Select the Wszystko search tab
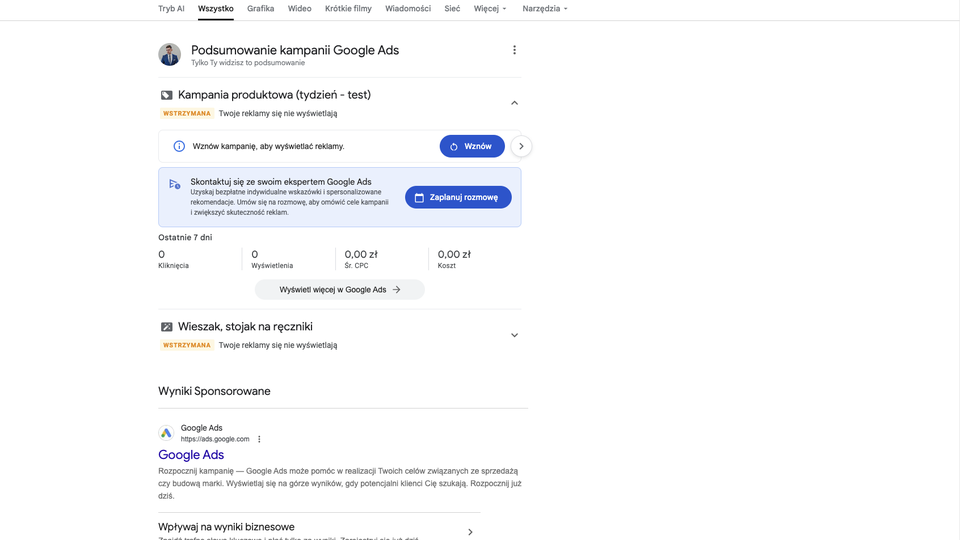960x540 pixels. 216,9
